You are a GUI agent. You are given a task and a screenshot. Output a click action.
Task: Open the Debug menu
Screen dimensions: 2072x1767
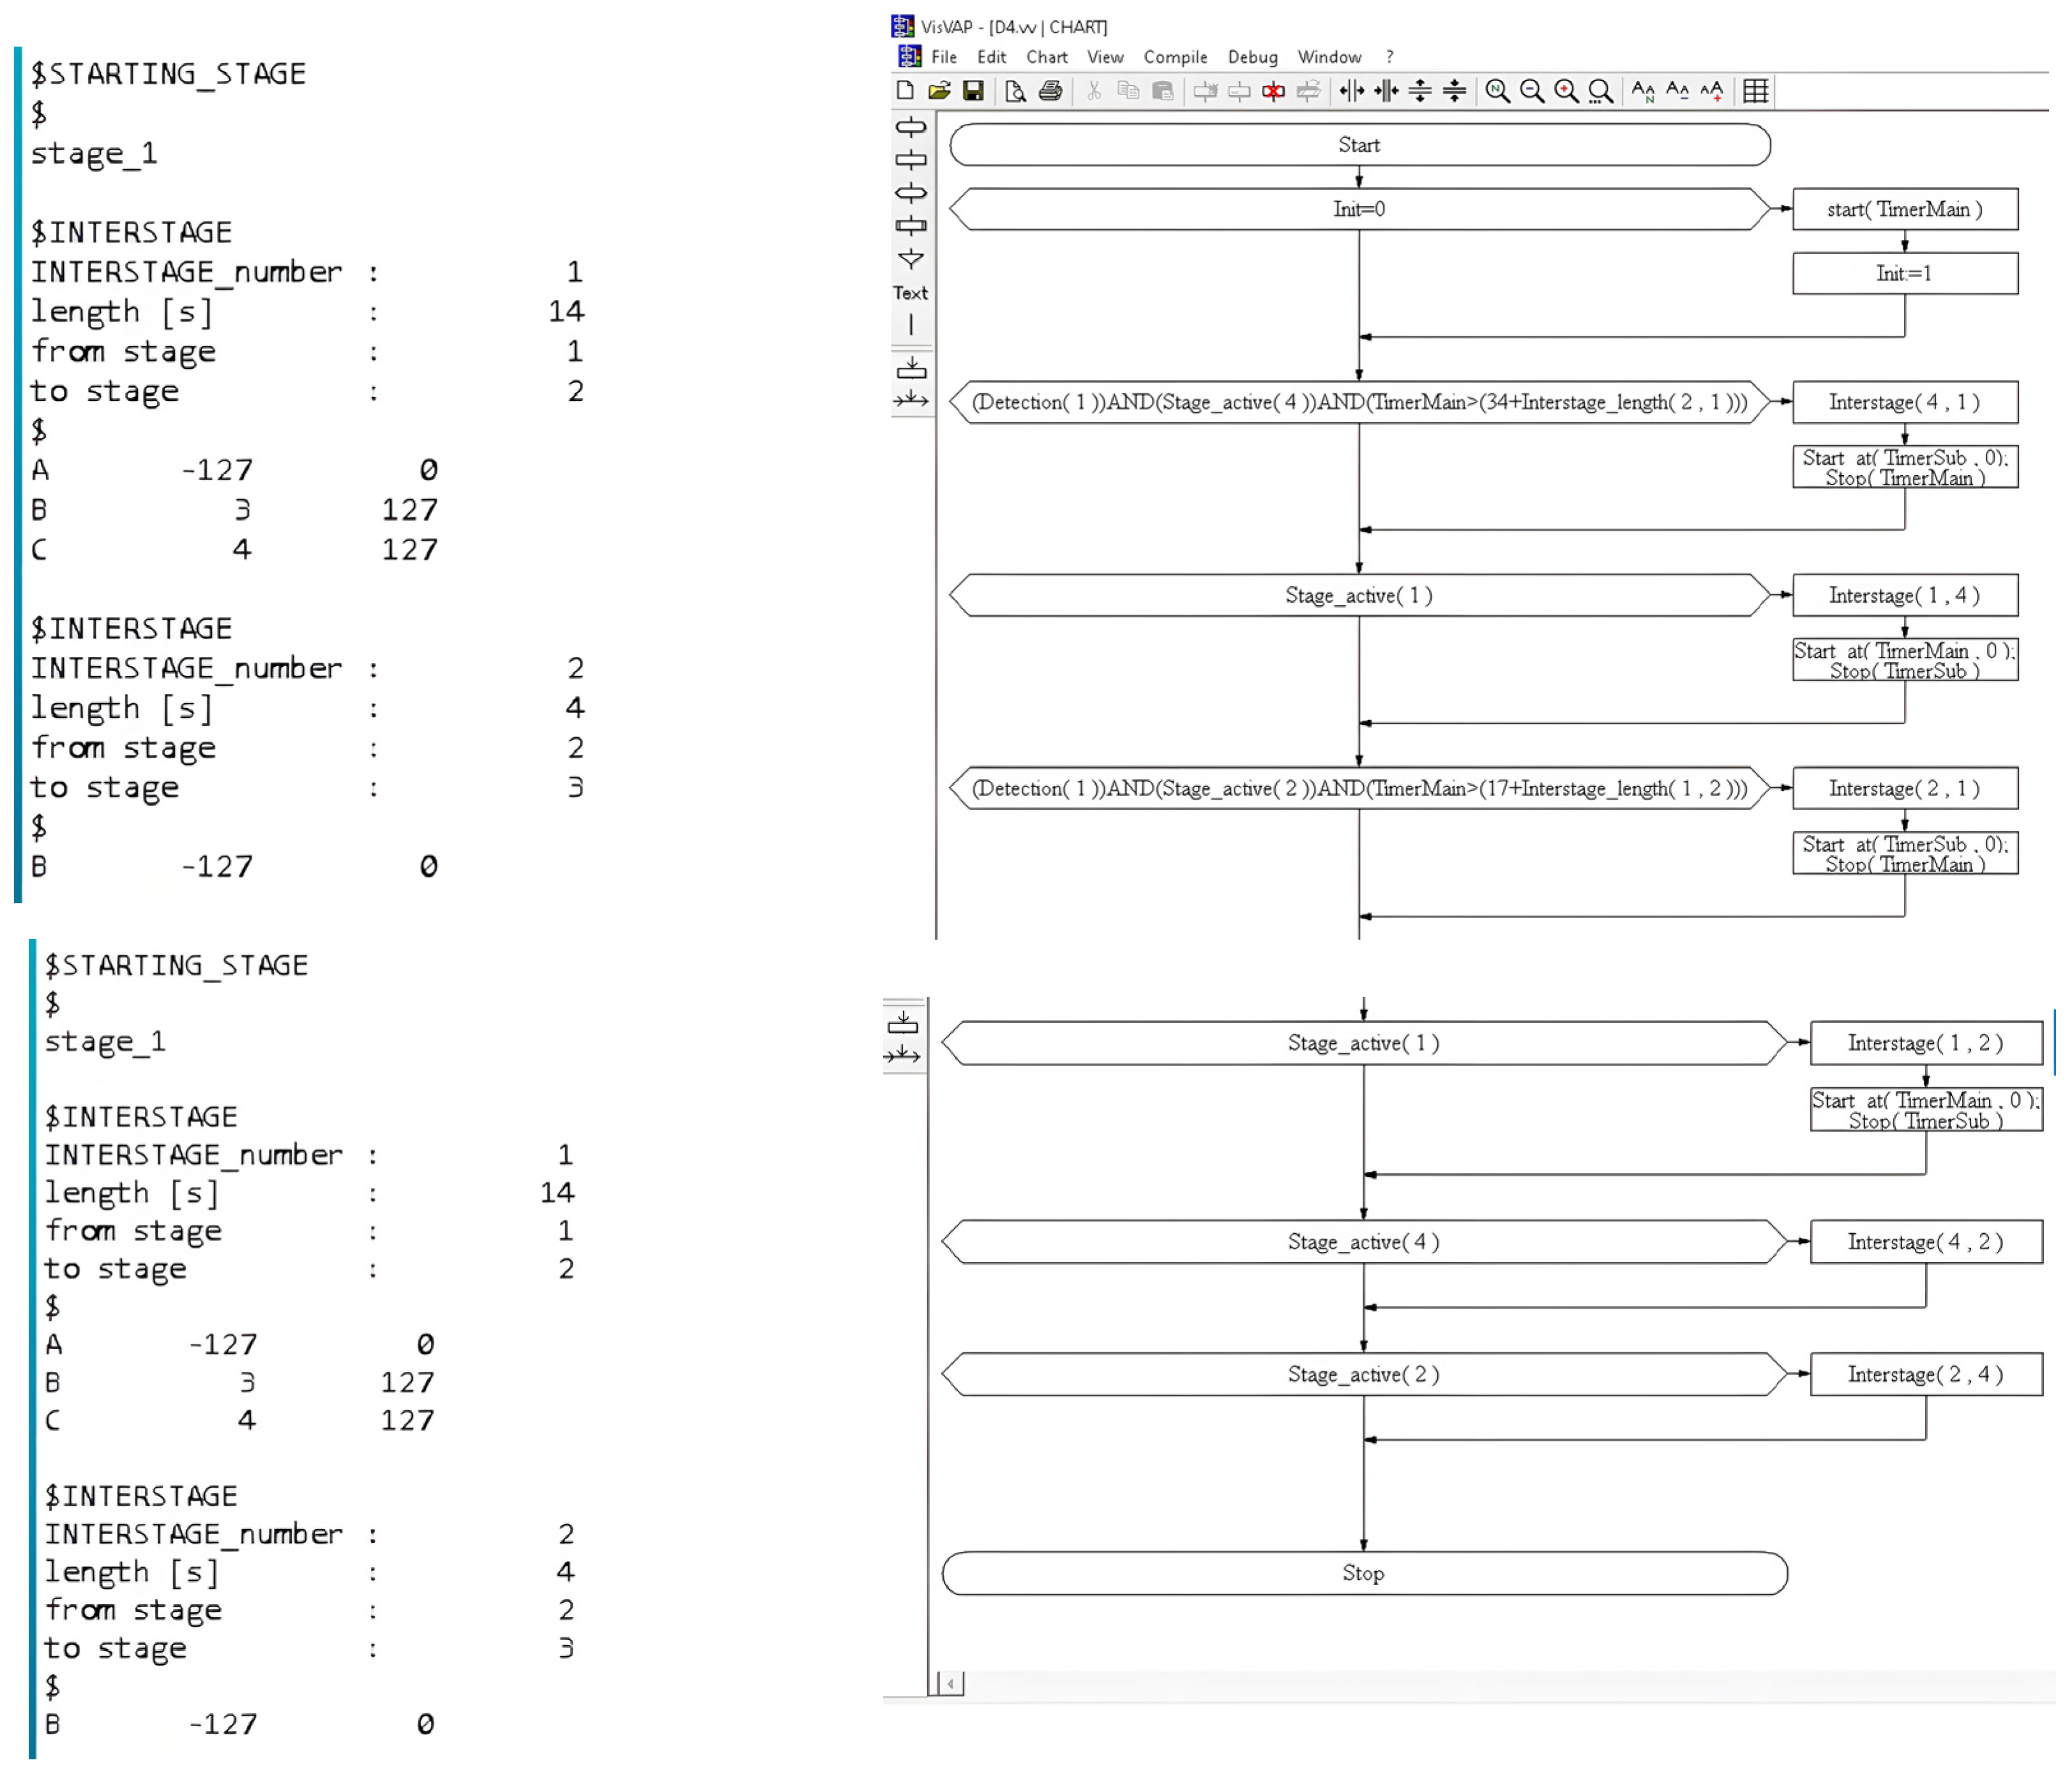[x=1252, y=57]
